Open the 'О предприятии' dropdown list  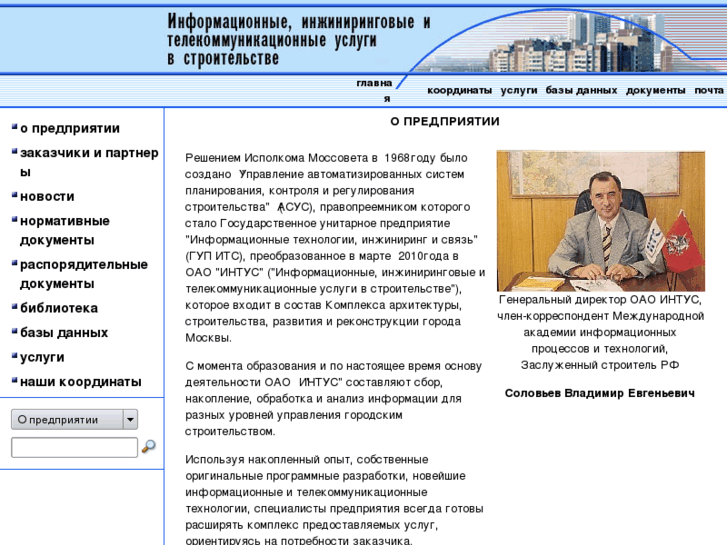coord(74,419)
